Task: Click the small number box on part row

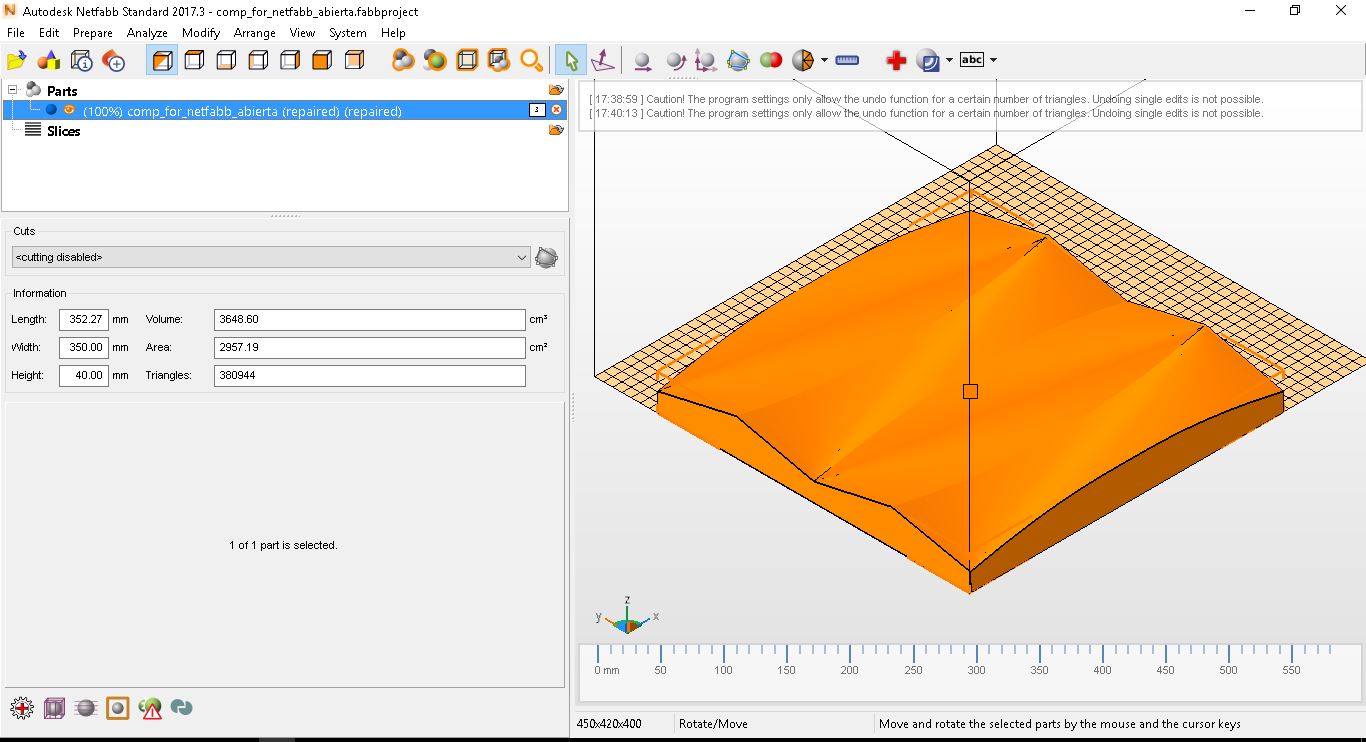Action: (x=537, y=110)
